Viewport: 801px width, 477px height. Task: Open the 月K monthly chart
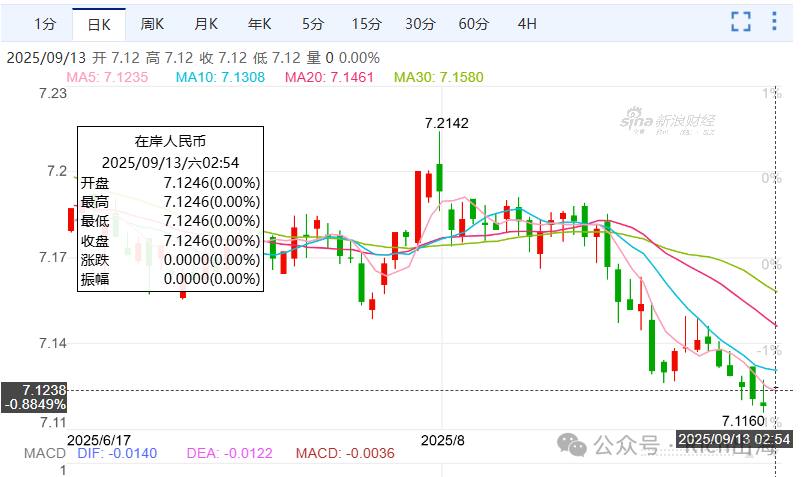click(x=206, y=24)
